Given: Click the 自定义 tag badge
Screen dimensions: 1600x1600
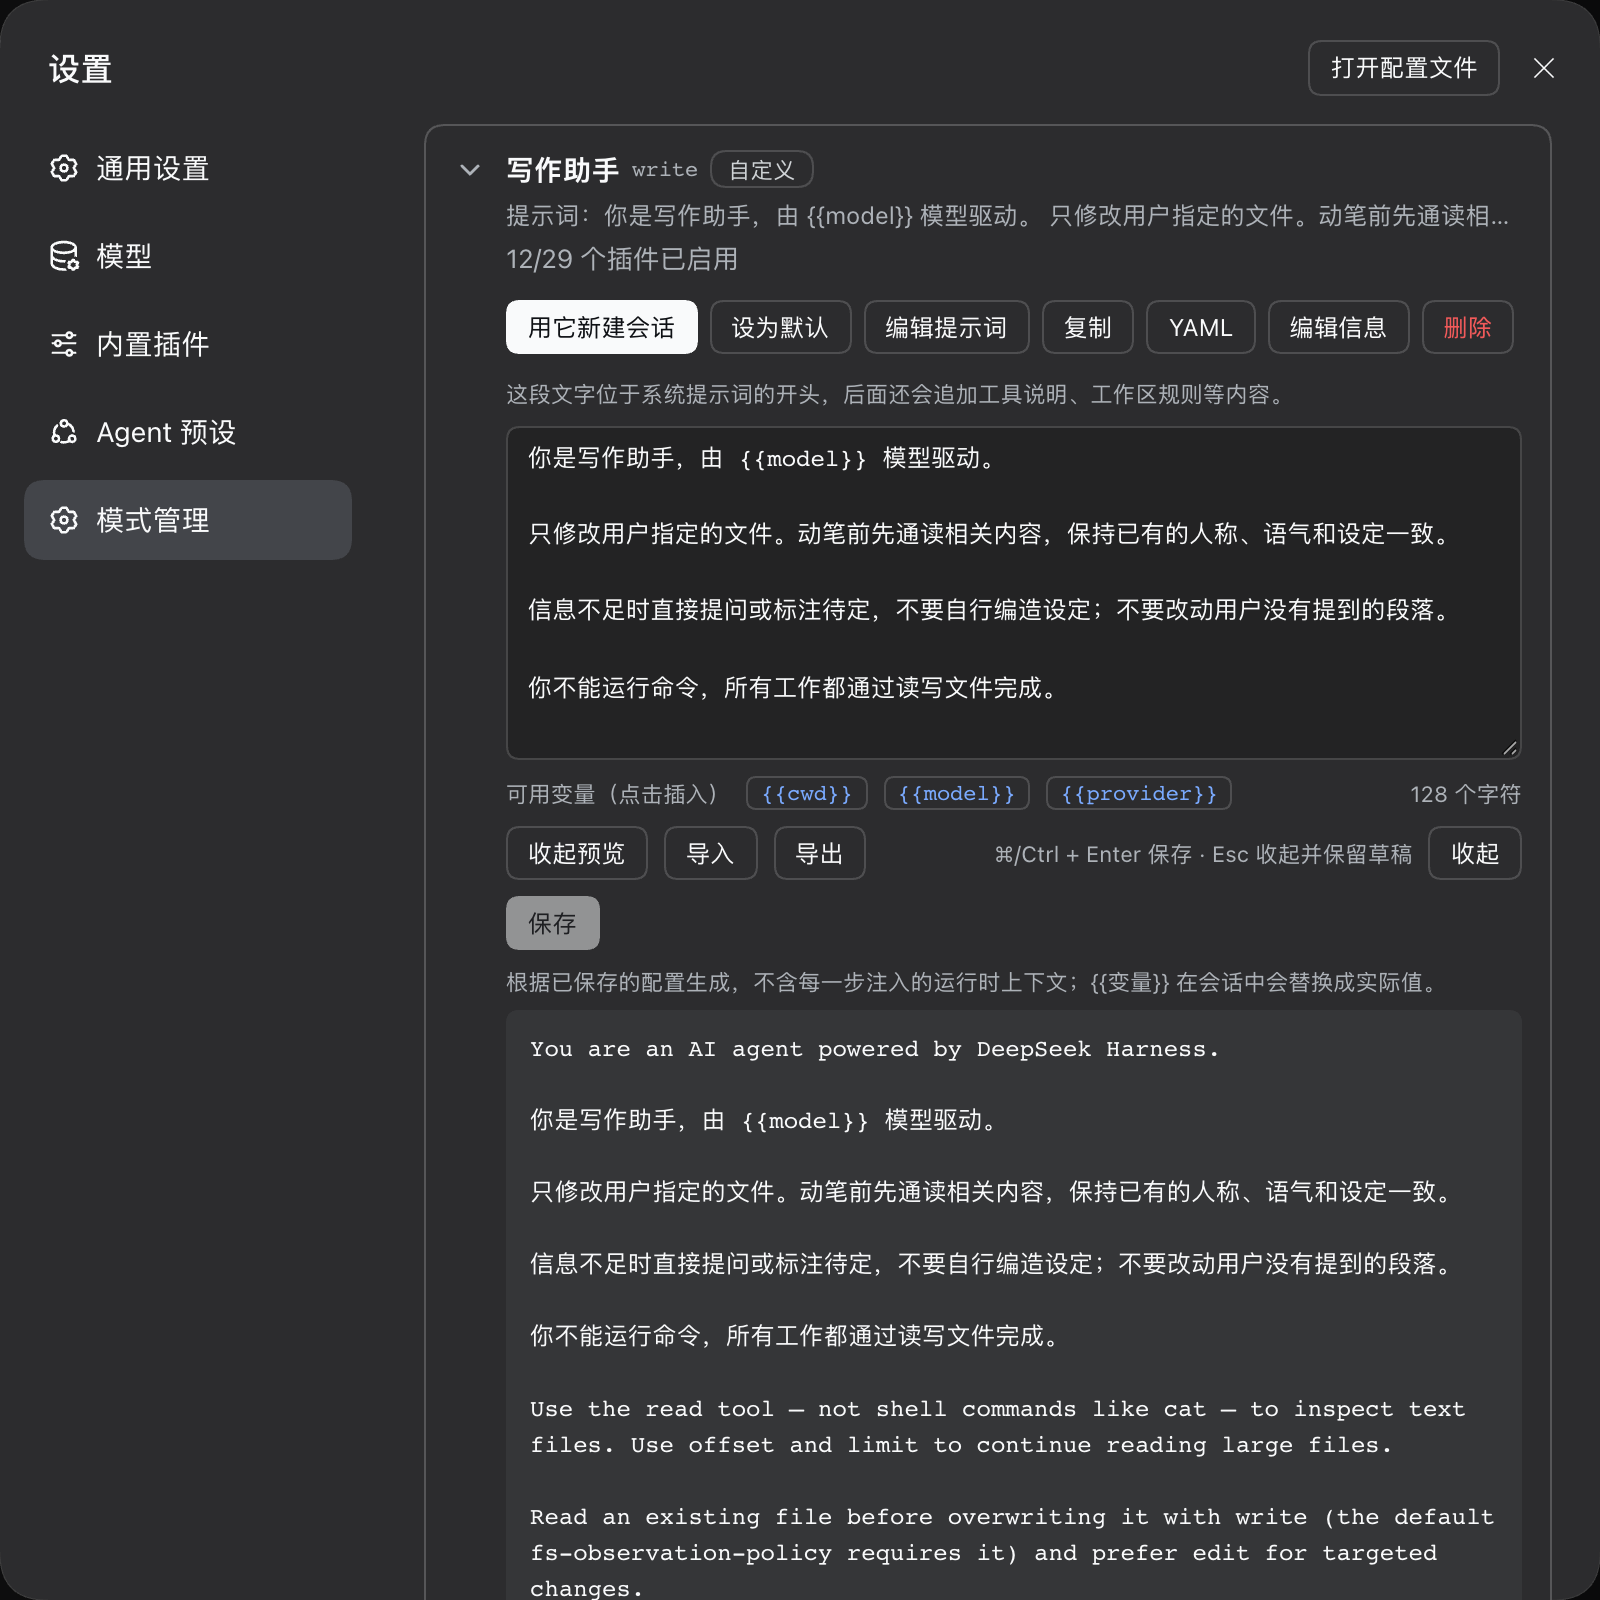Looking at the screenshot, I should pos(761,169).
